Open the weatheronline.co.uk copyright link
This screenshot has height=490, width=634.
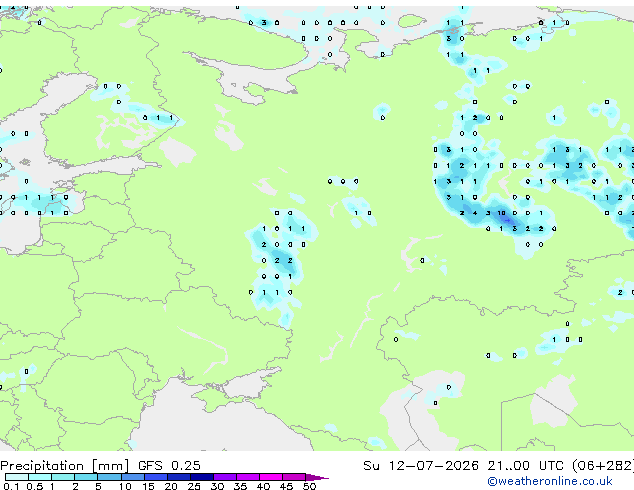coord(550,482)
